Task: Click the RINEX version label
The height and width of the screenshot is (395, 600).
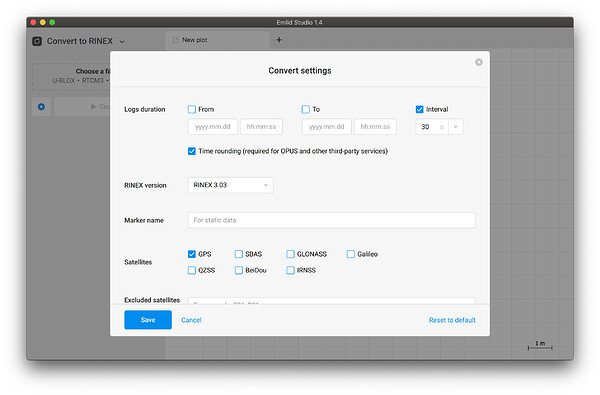Action: 145,185
